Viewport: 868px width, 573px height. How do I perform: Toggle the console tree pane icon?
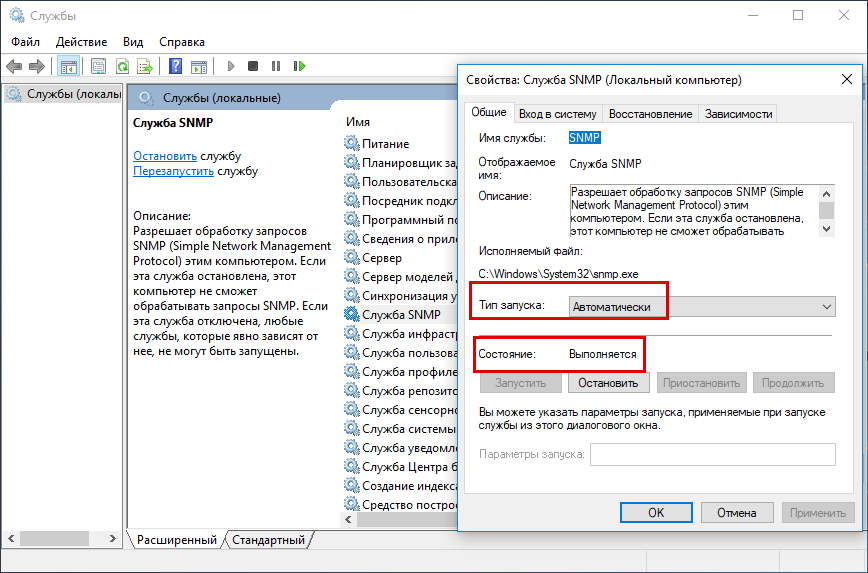[x=69, y=66]
